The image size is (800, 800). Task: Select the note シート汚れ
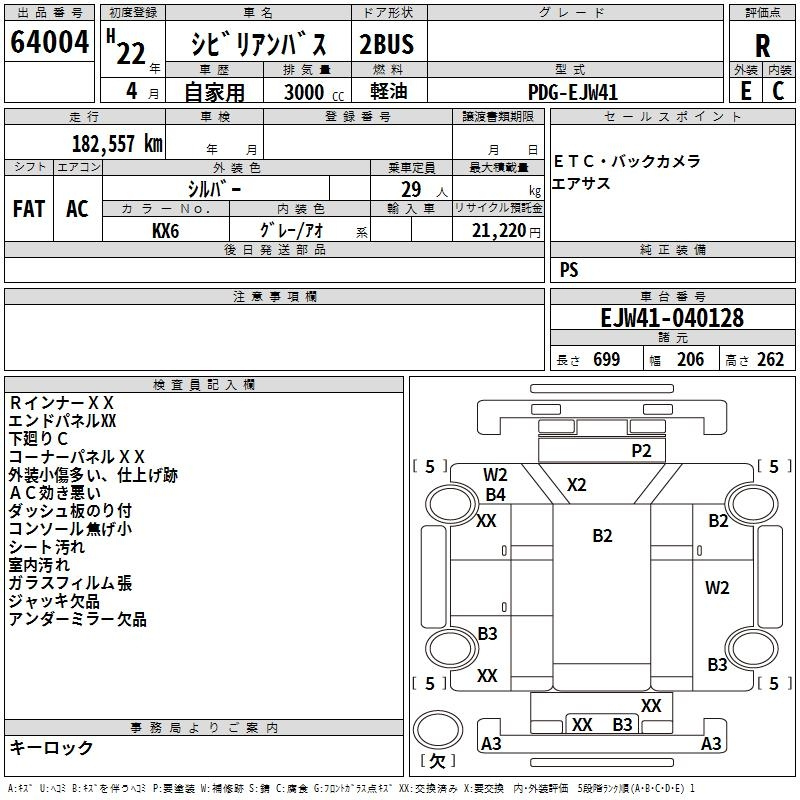tap(46, 546)
